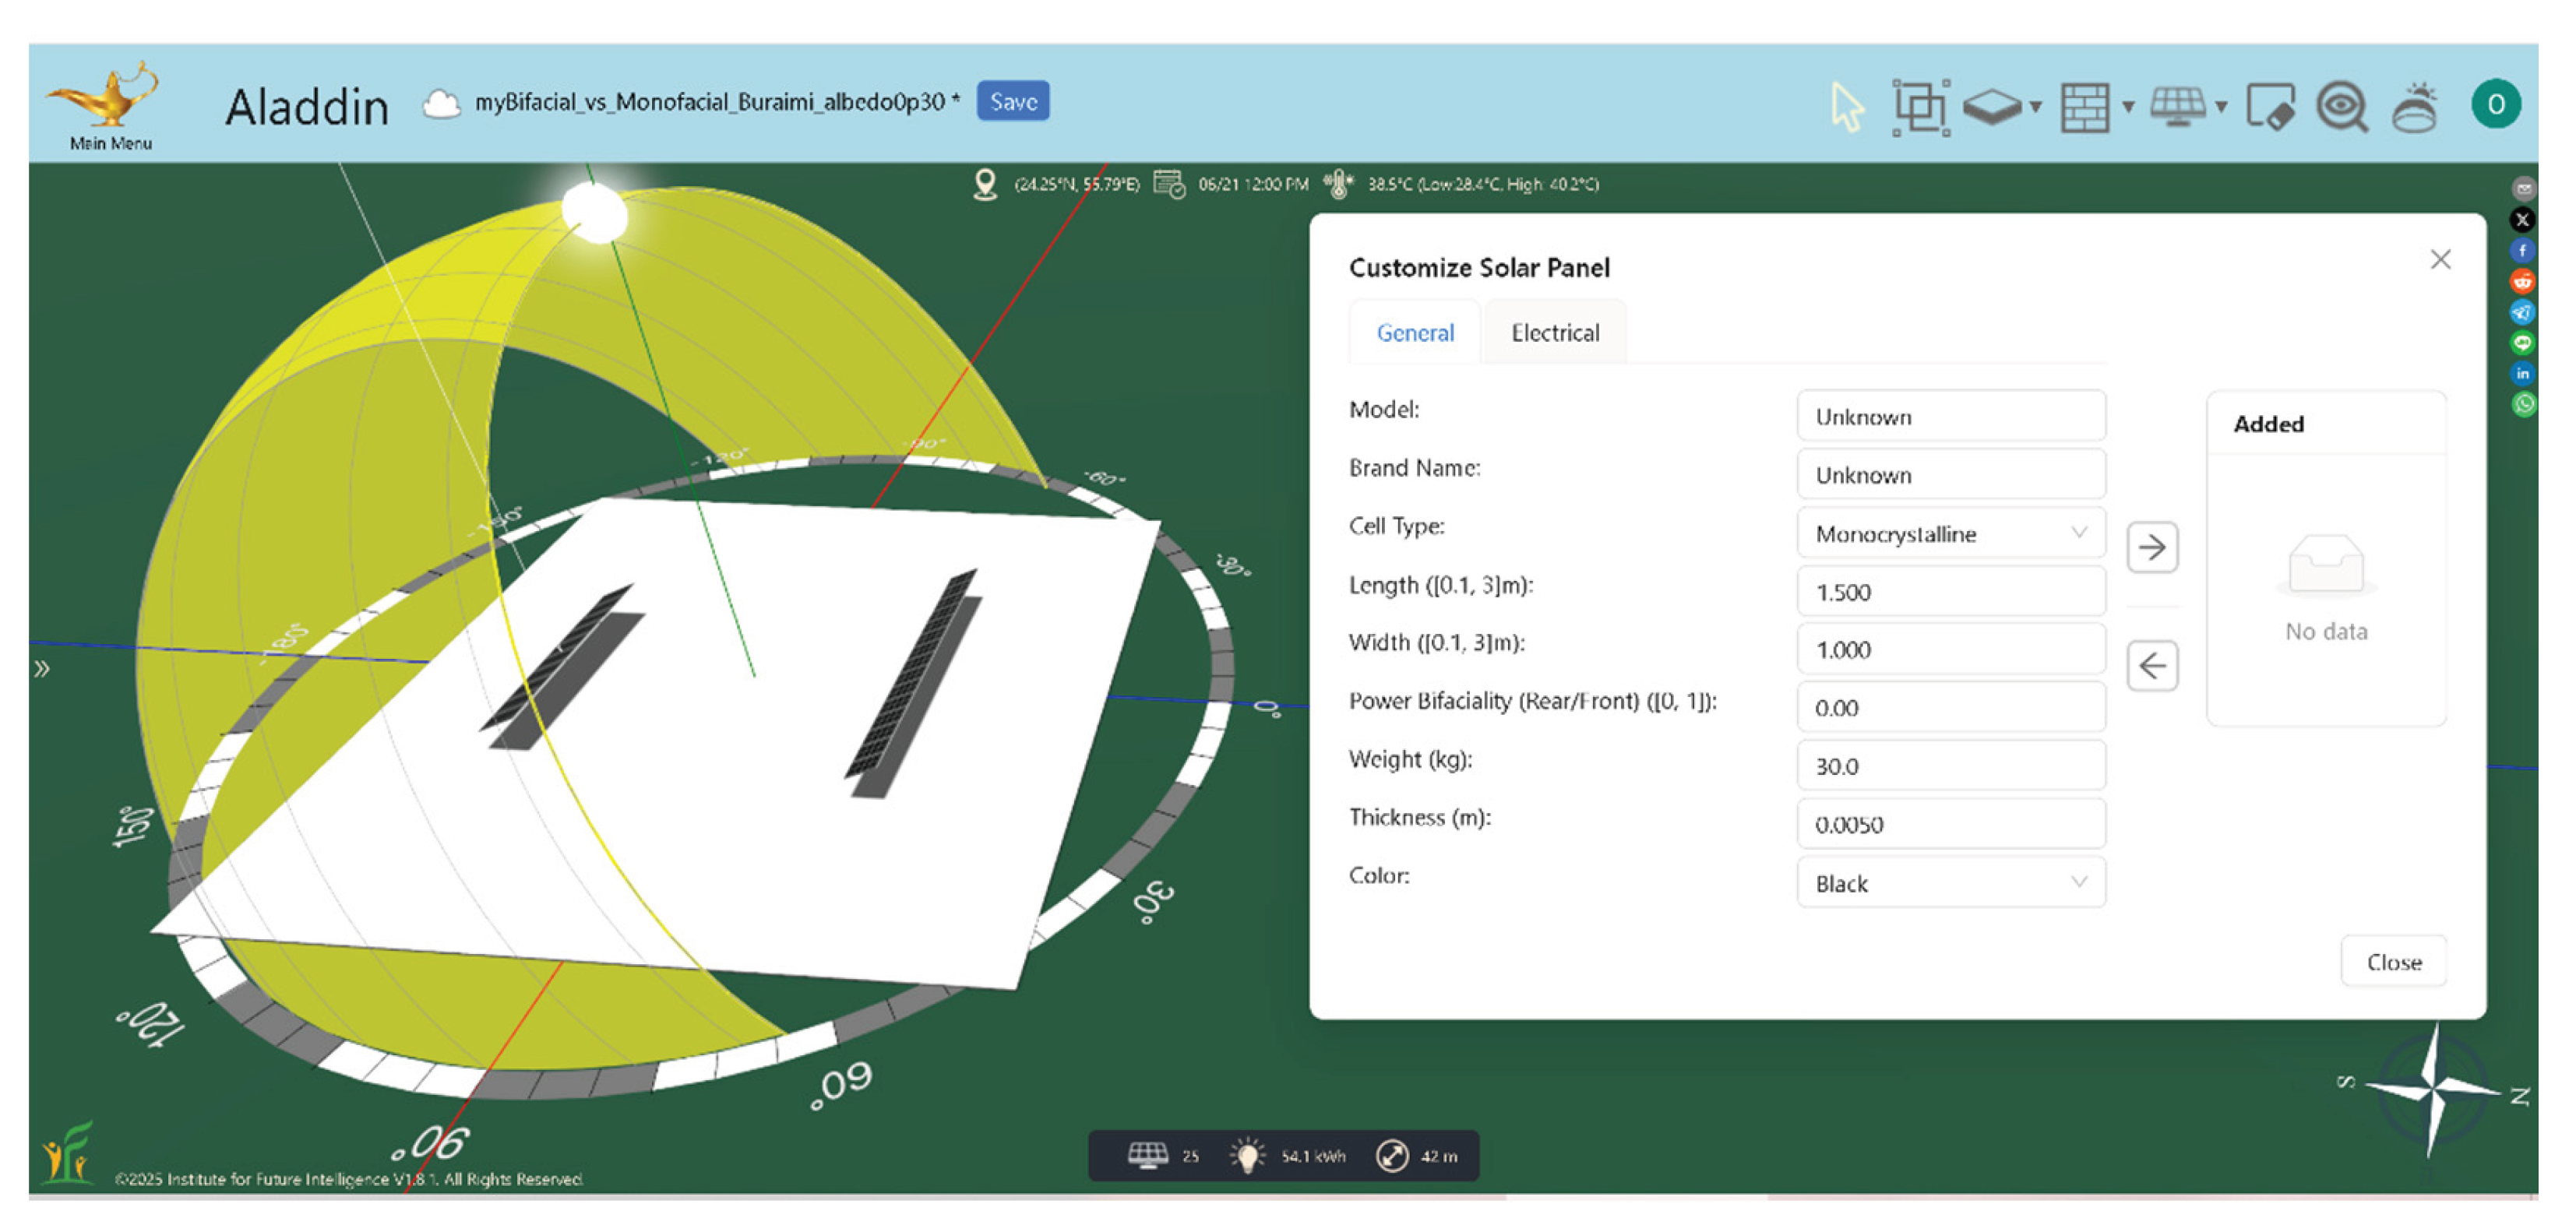Image resolution: width=2576 pixels, height=1232 pixels.
Task: Open the Cell Type Monocrystalline dropdown
Action: (x=1950, y=533)
